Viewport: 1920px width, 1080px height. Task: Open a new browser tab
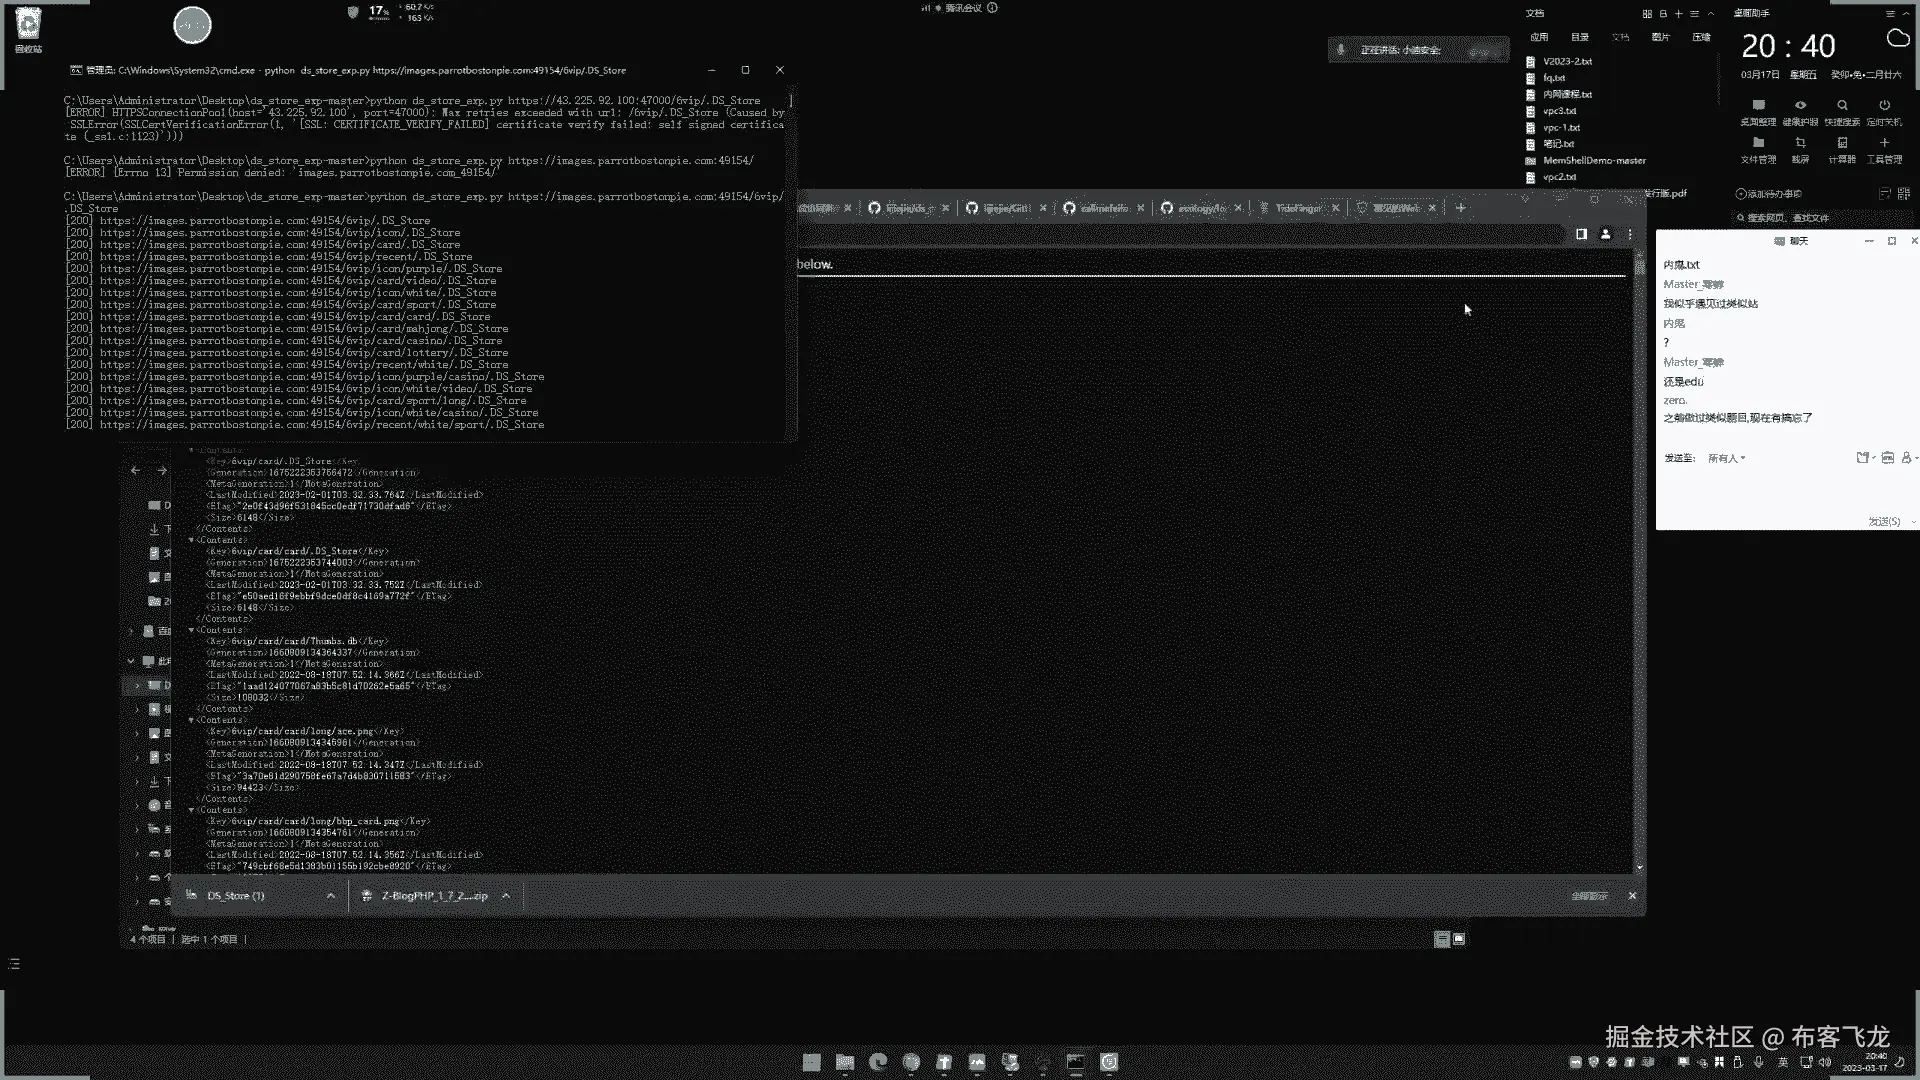point(1461,208)
